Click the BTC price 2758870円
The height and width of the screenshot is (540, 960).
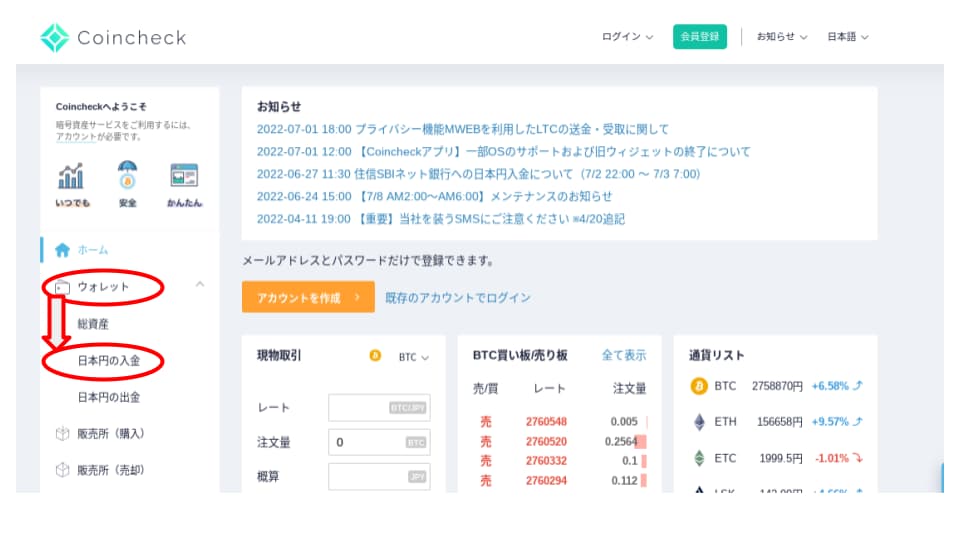tap(777, 386)
